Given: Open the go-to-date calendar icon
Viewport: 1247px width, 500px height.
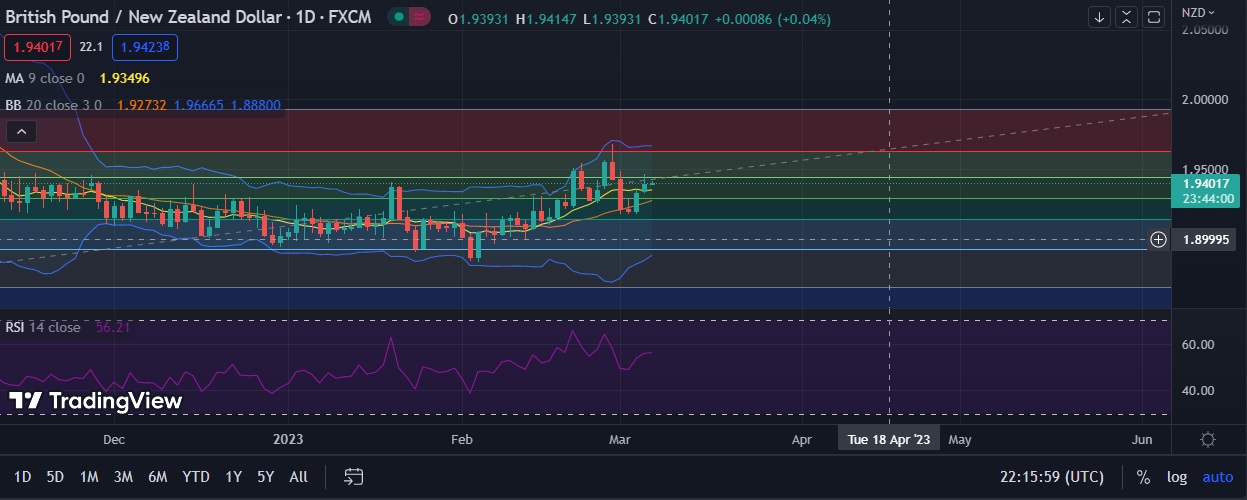Looking at the screenshot, I should point(353,477).
